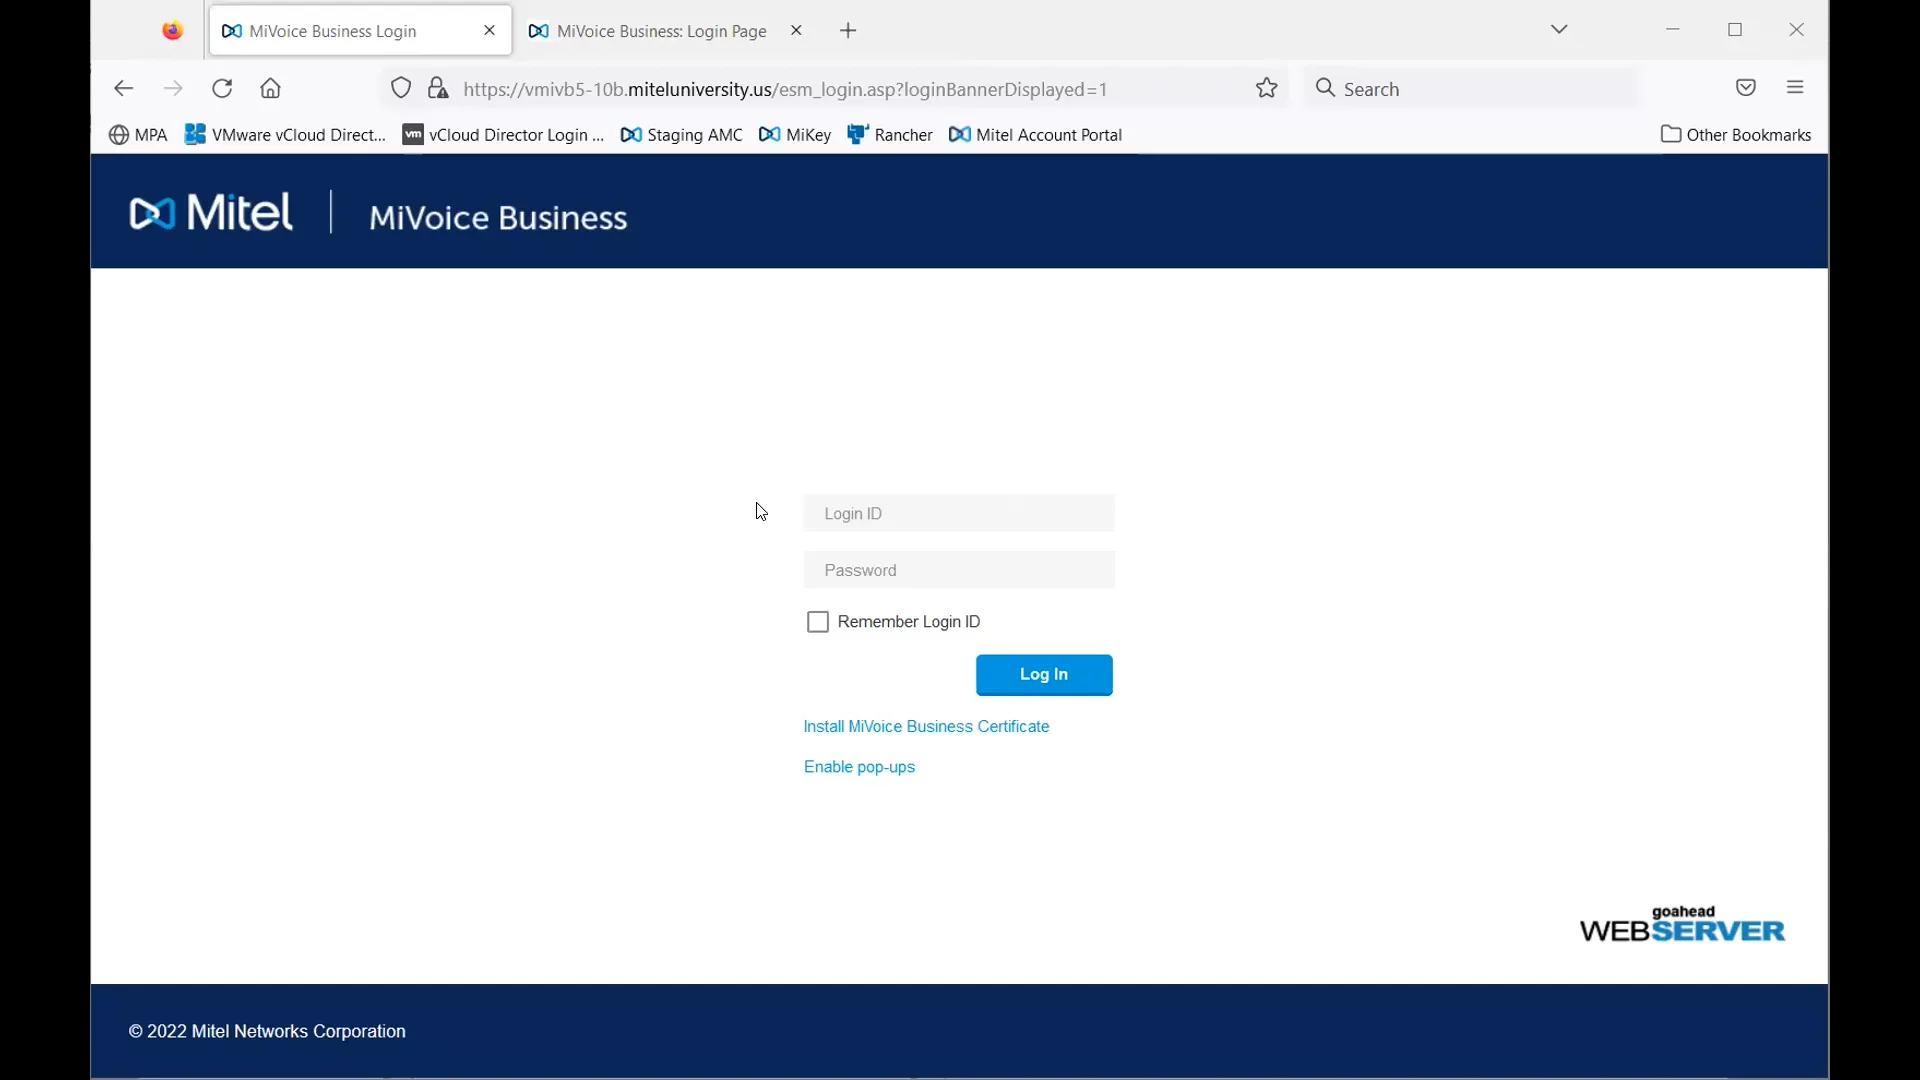
Task: Click the Log In button
Action: pyautogui.click(x=1044, y=675)
